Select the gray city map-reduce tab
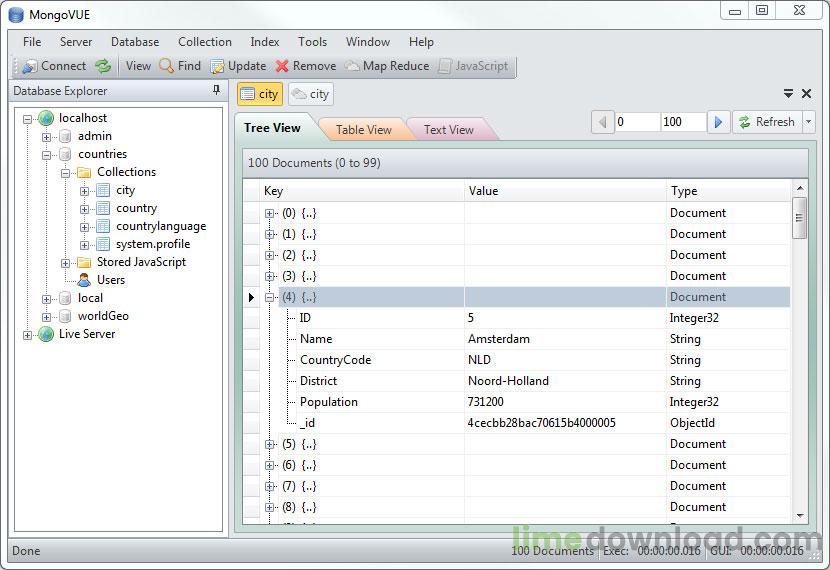This screenshot has width=830, height=570. 311,94
